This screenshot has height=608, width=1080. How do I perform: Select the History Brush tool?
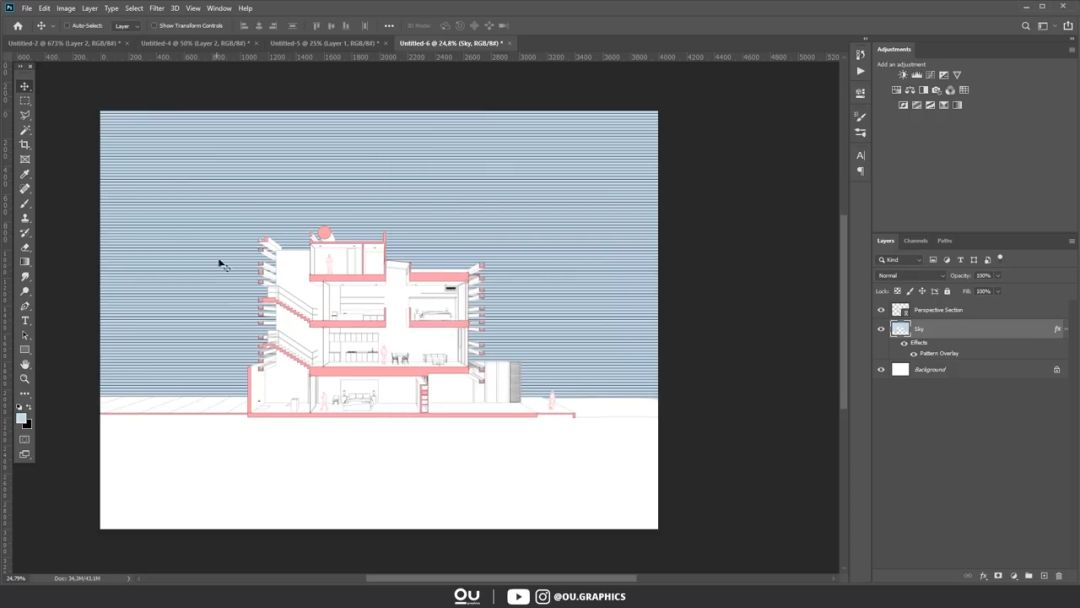pyautogui.click(x=25, y=233)
